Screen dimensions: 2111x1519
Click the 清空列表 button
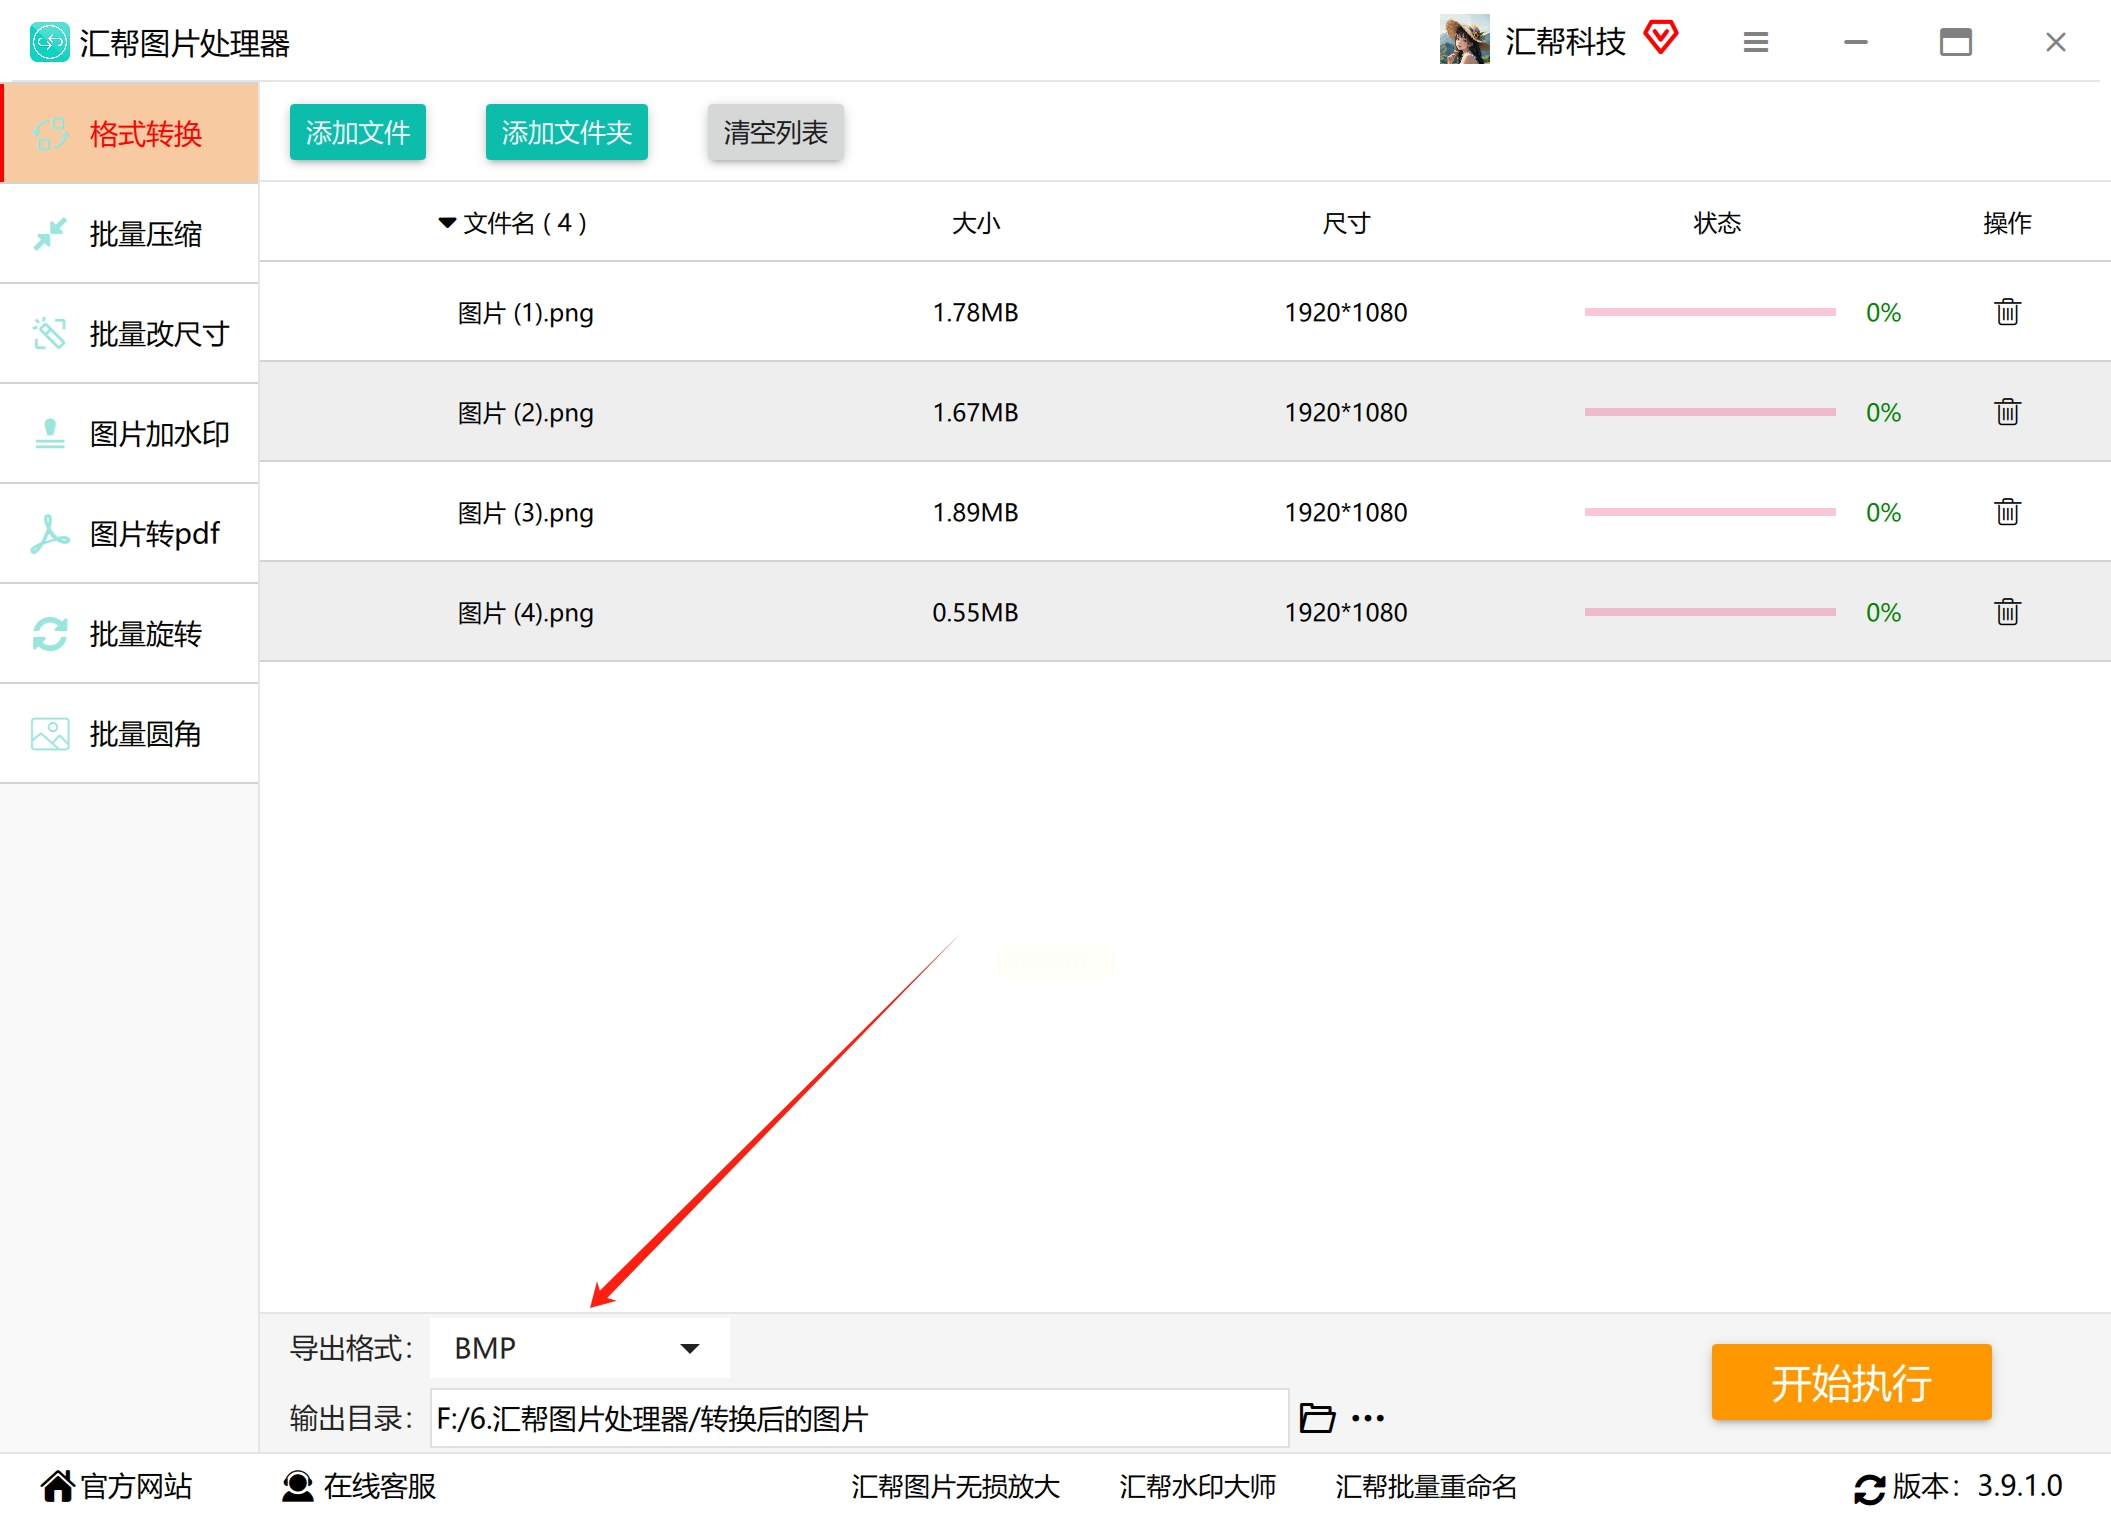click(x=775, y=132)
